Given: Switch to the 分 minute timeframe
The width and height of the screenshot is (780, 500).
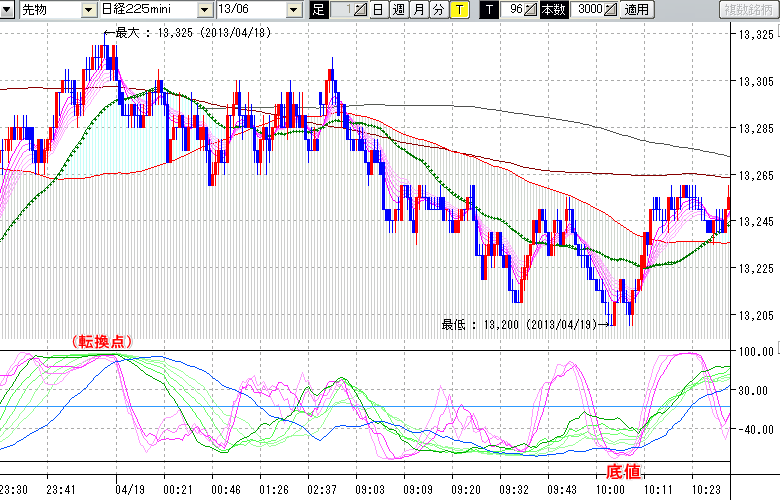Looking at the screenshot, I should coord(437,10).
